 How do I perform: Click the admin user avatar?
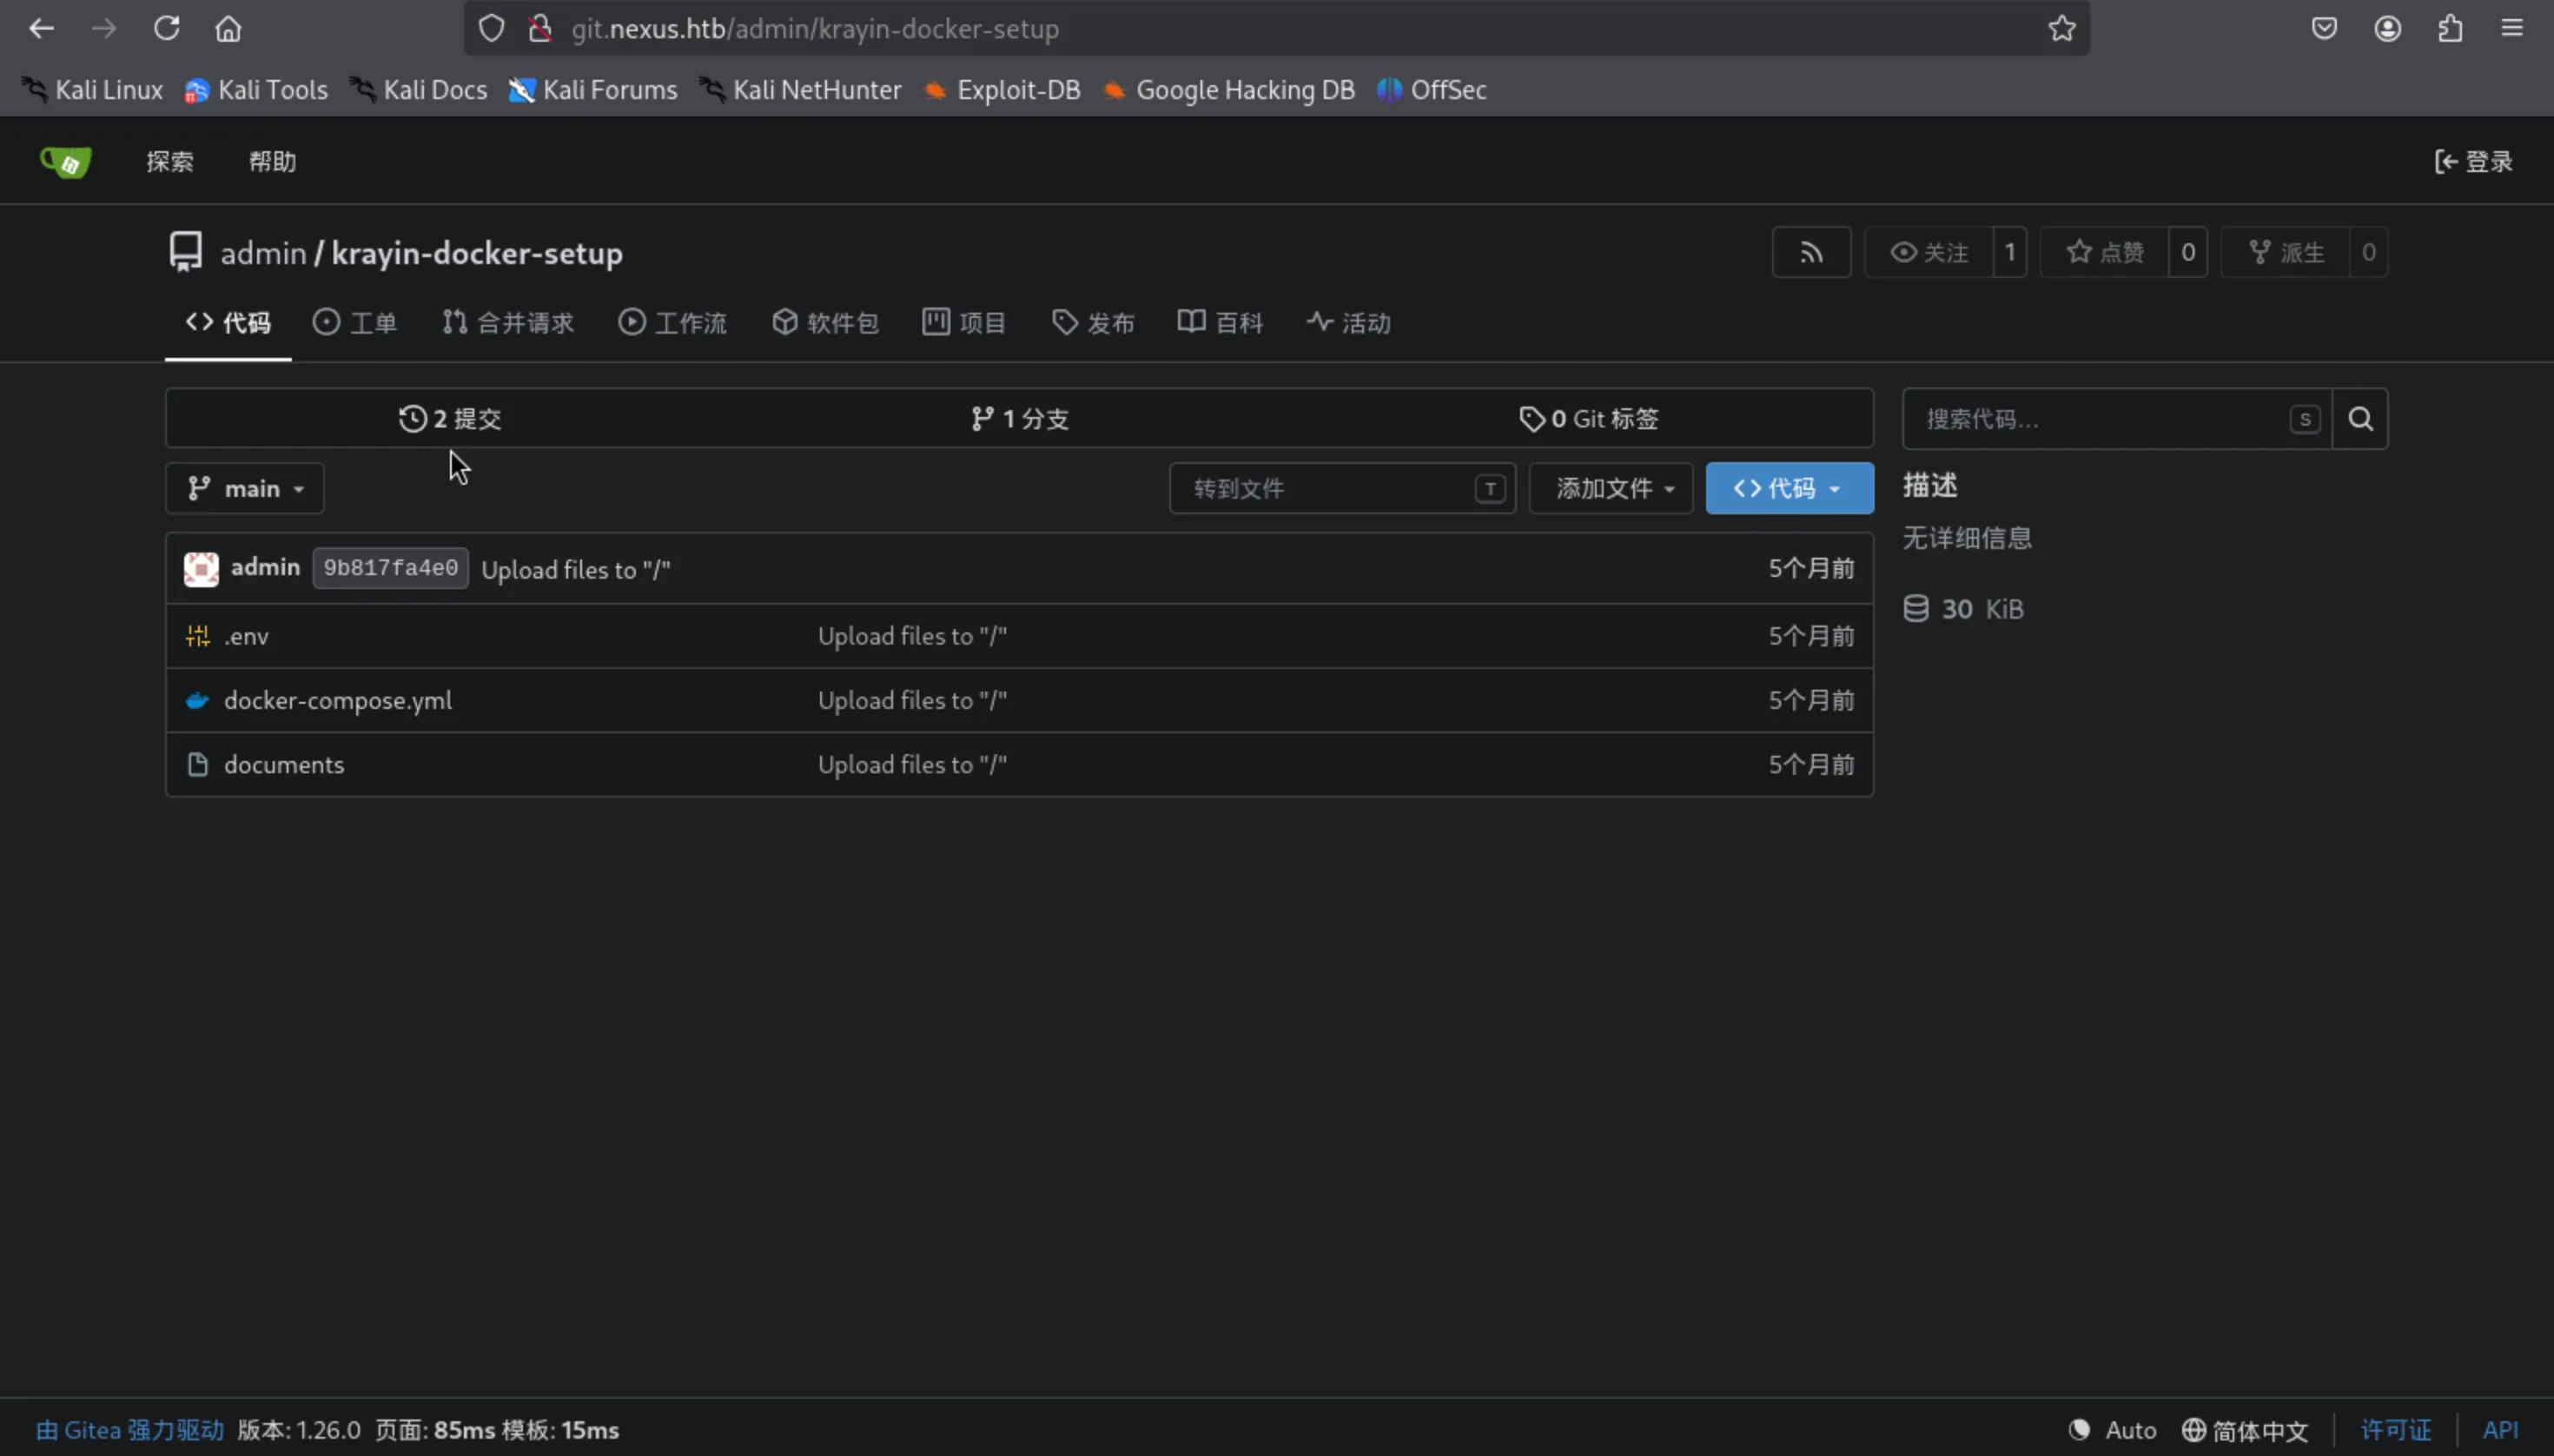coord(201,568)
